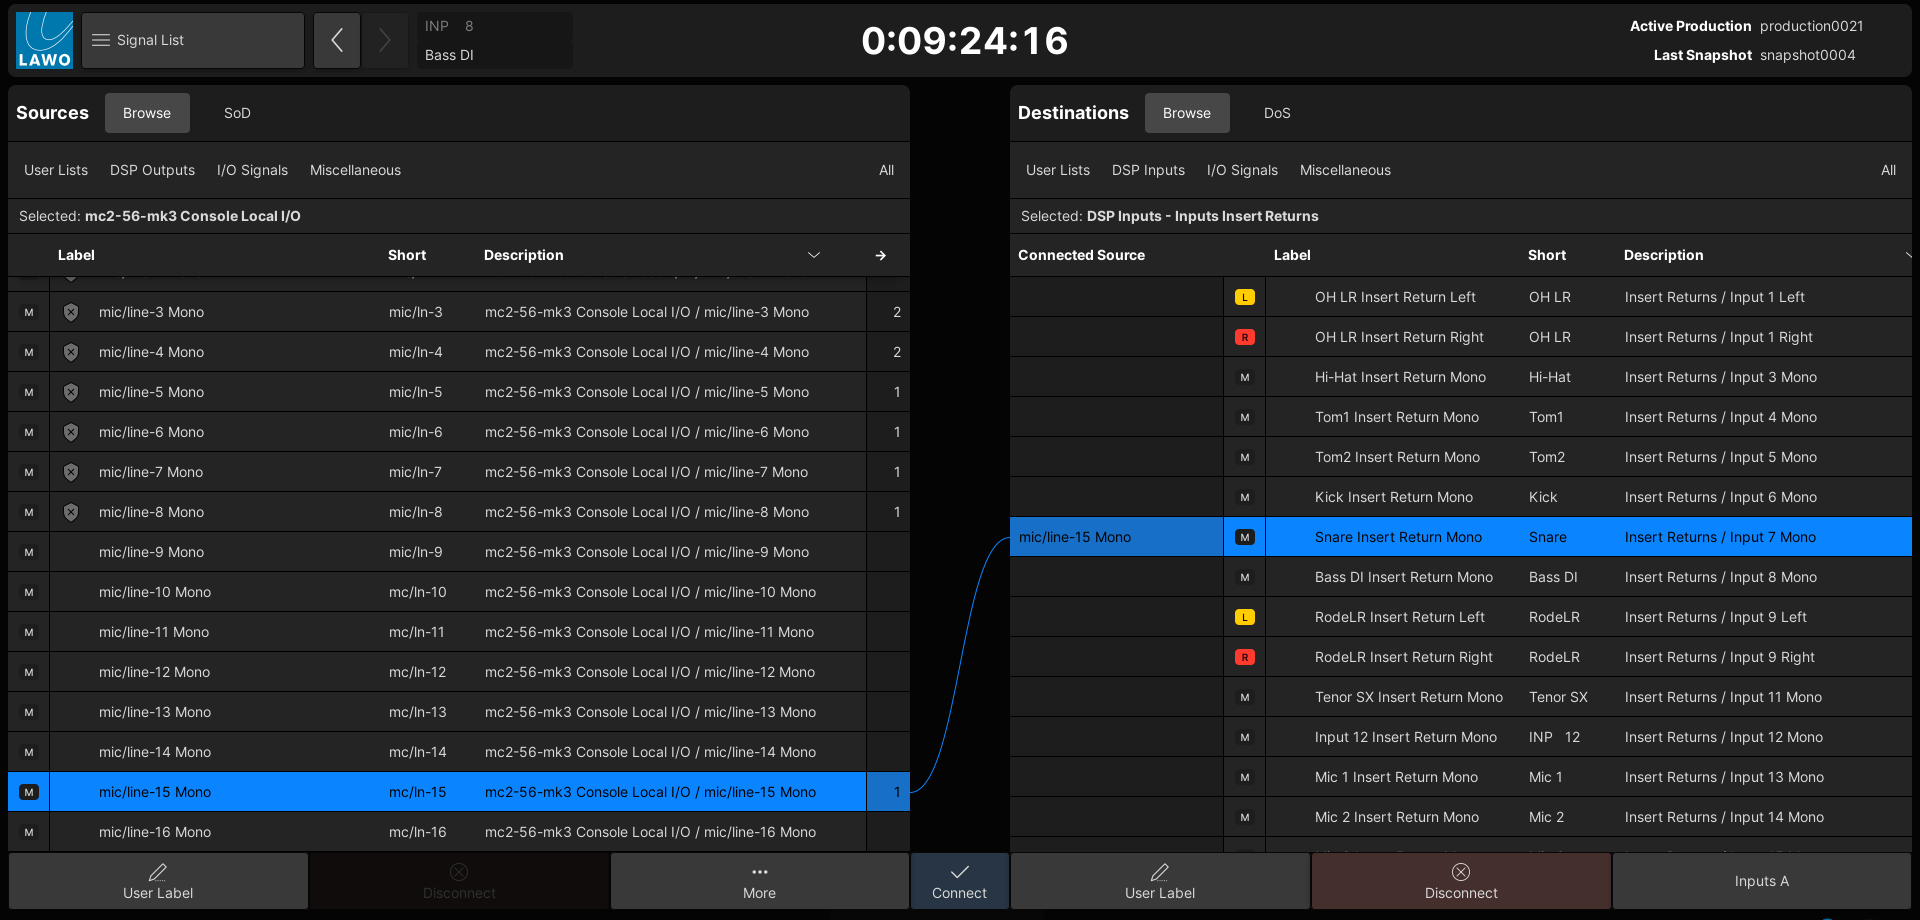Switch Destinations to Browse mode
This screenshot has width=1920, height=920.
1186,113
